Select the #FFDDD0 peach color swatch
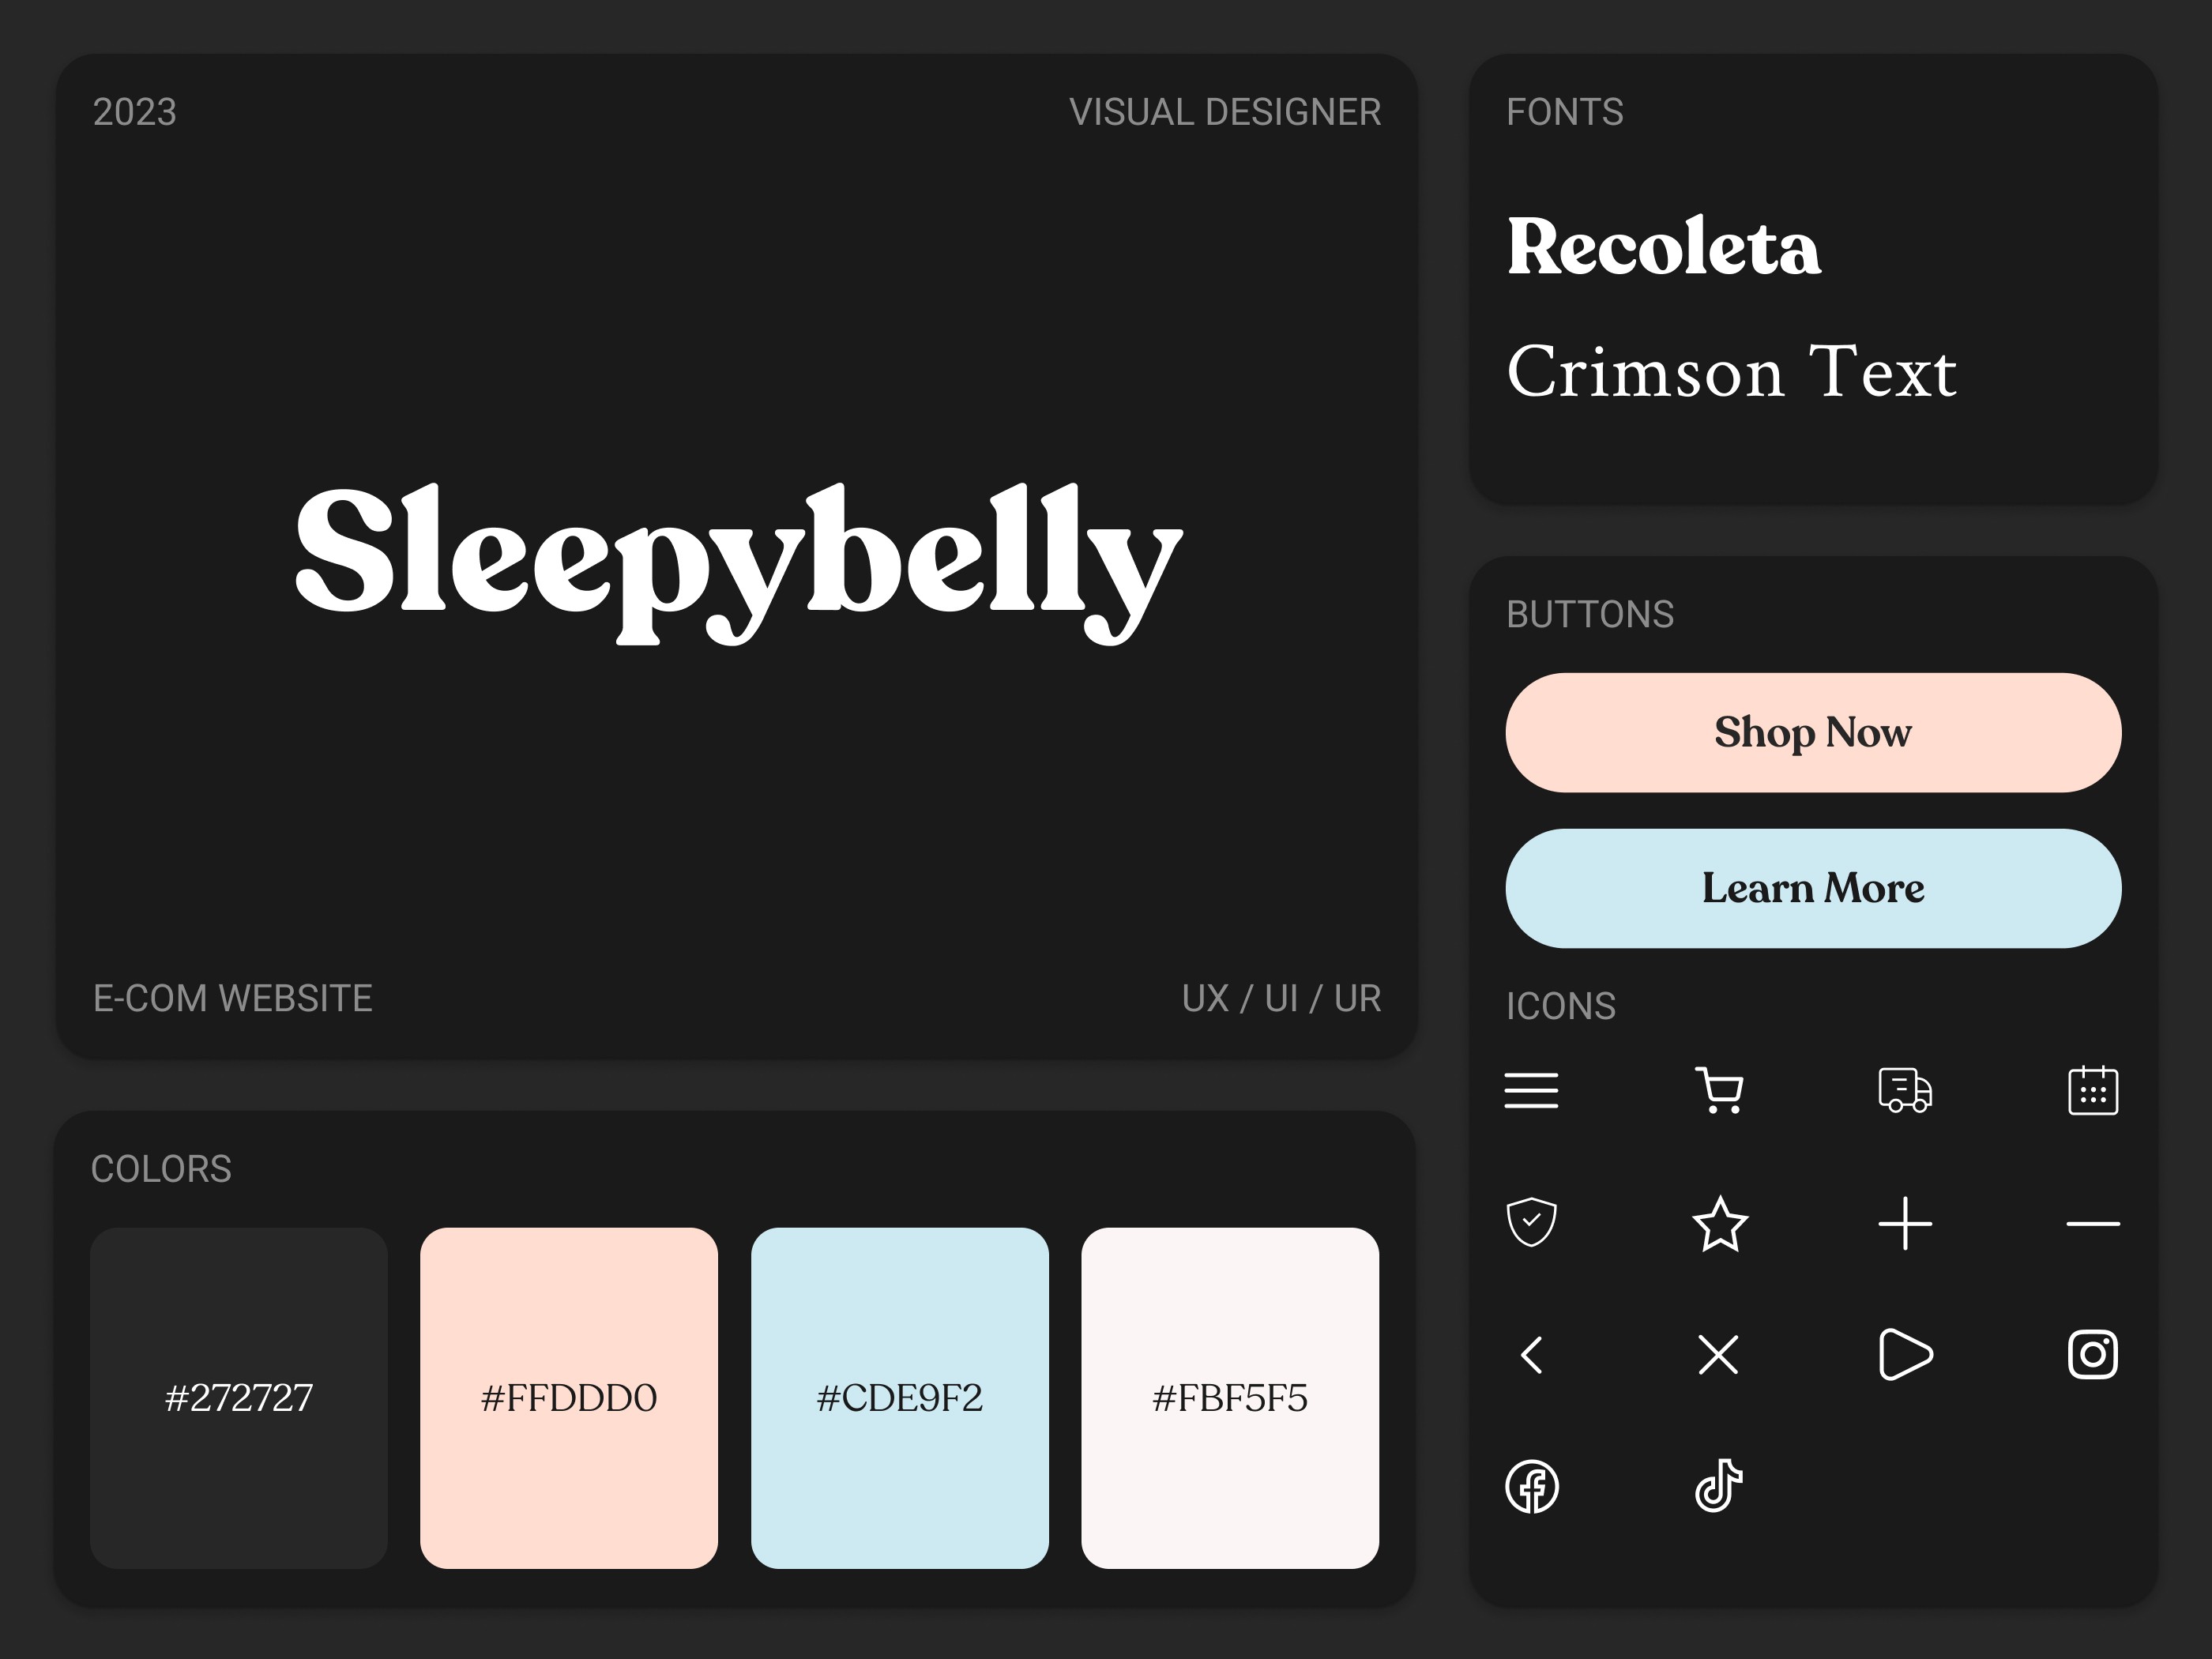The image size is (2212, 1659). point(569,1397)
